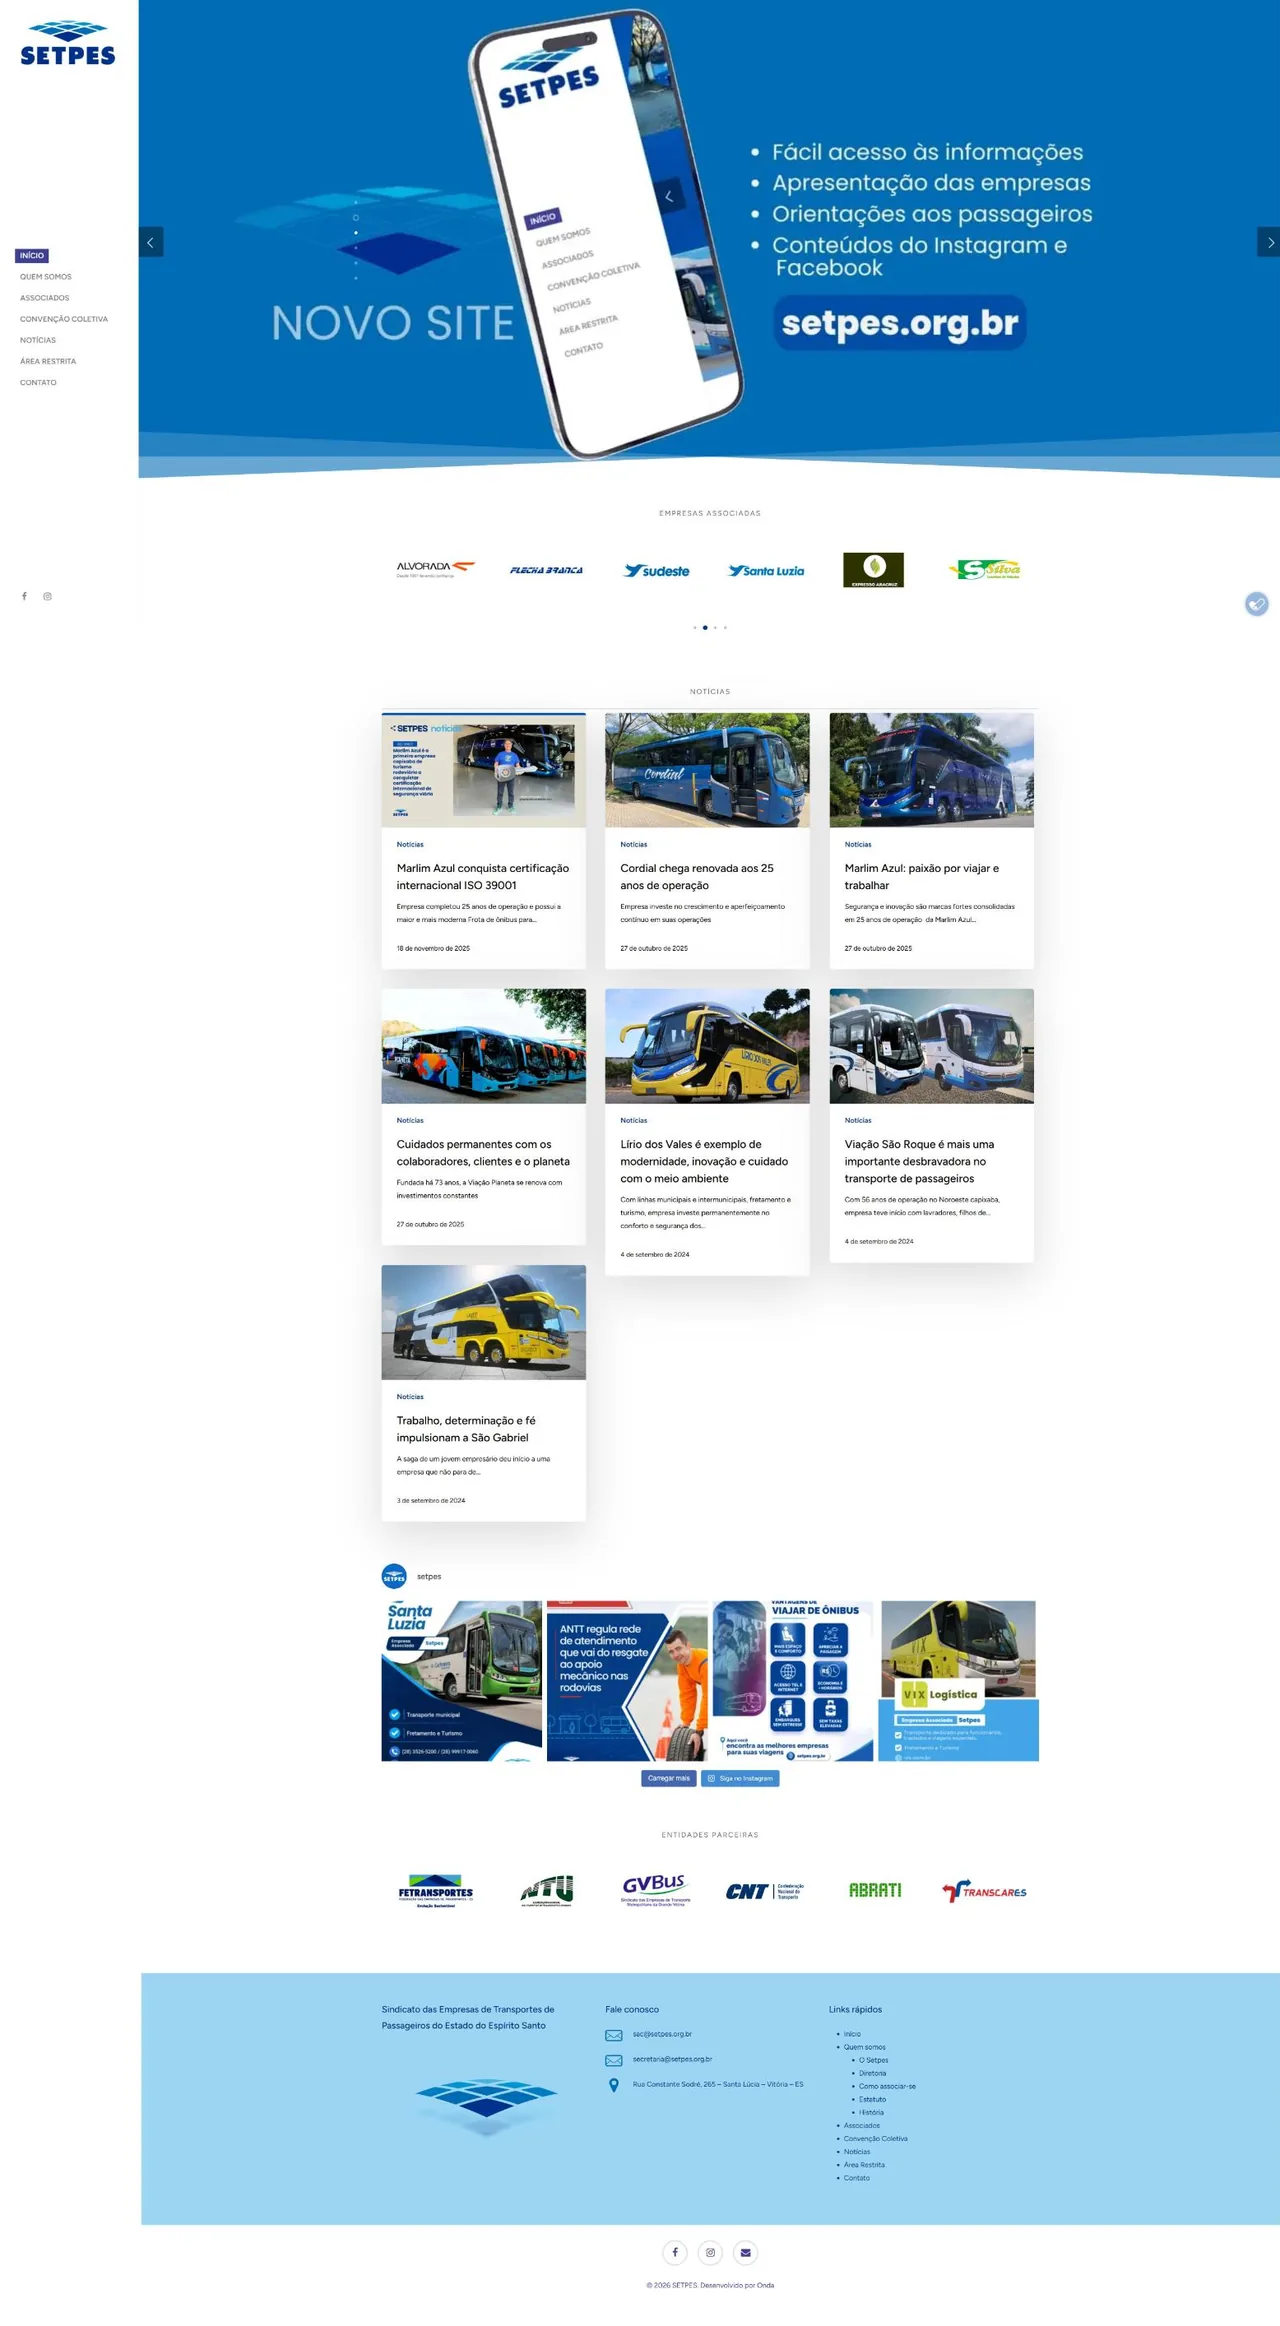
Task: Click the Siga no Instagram button
Action: [x=740, y=1778]
